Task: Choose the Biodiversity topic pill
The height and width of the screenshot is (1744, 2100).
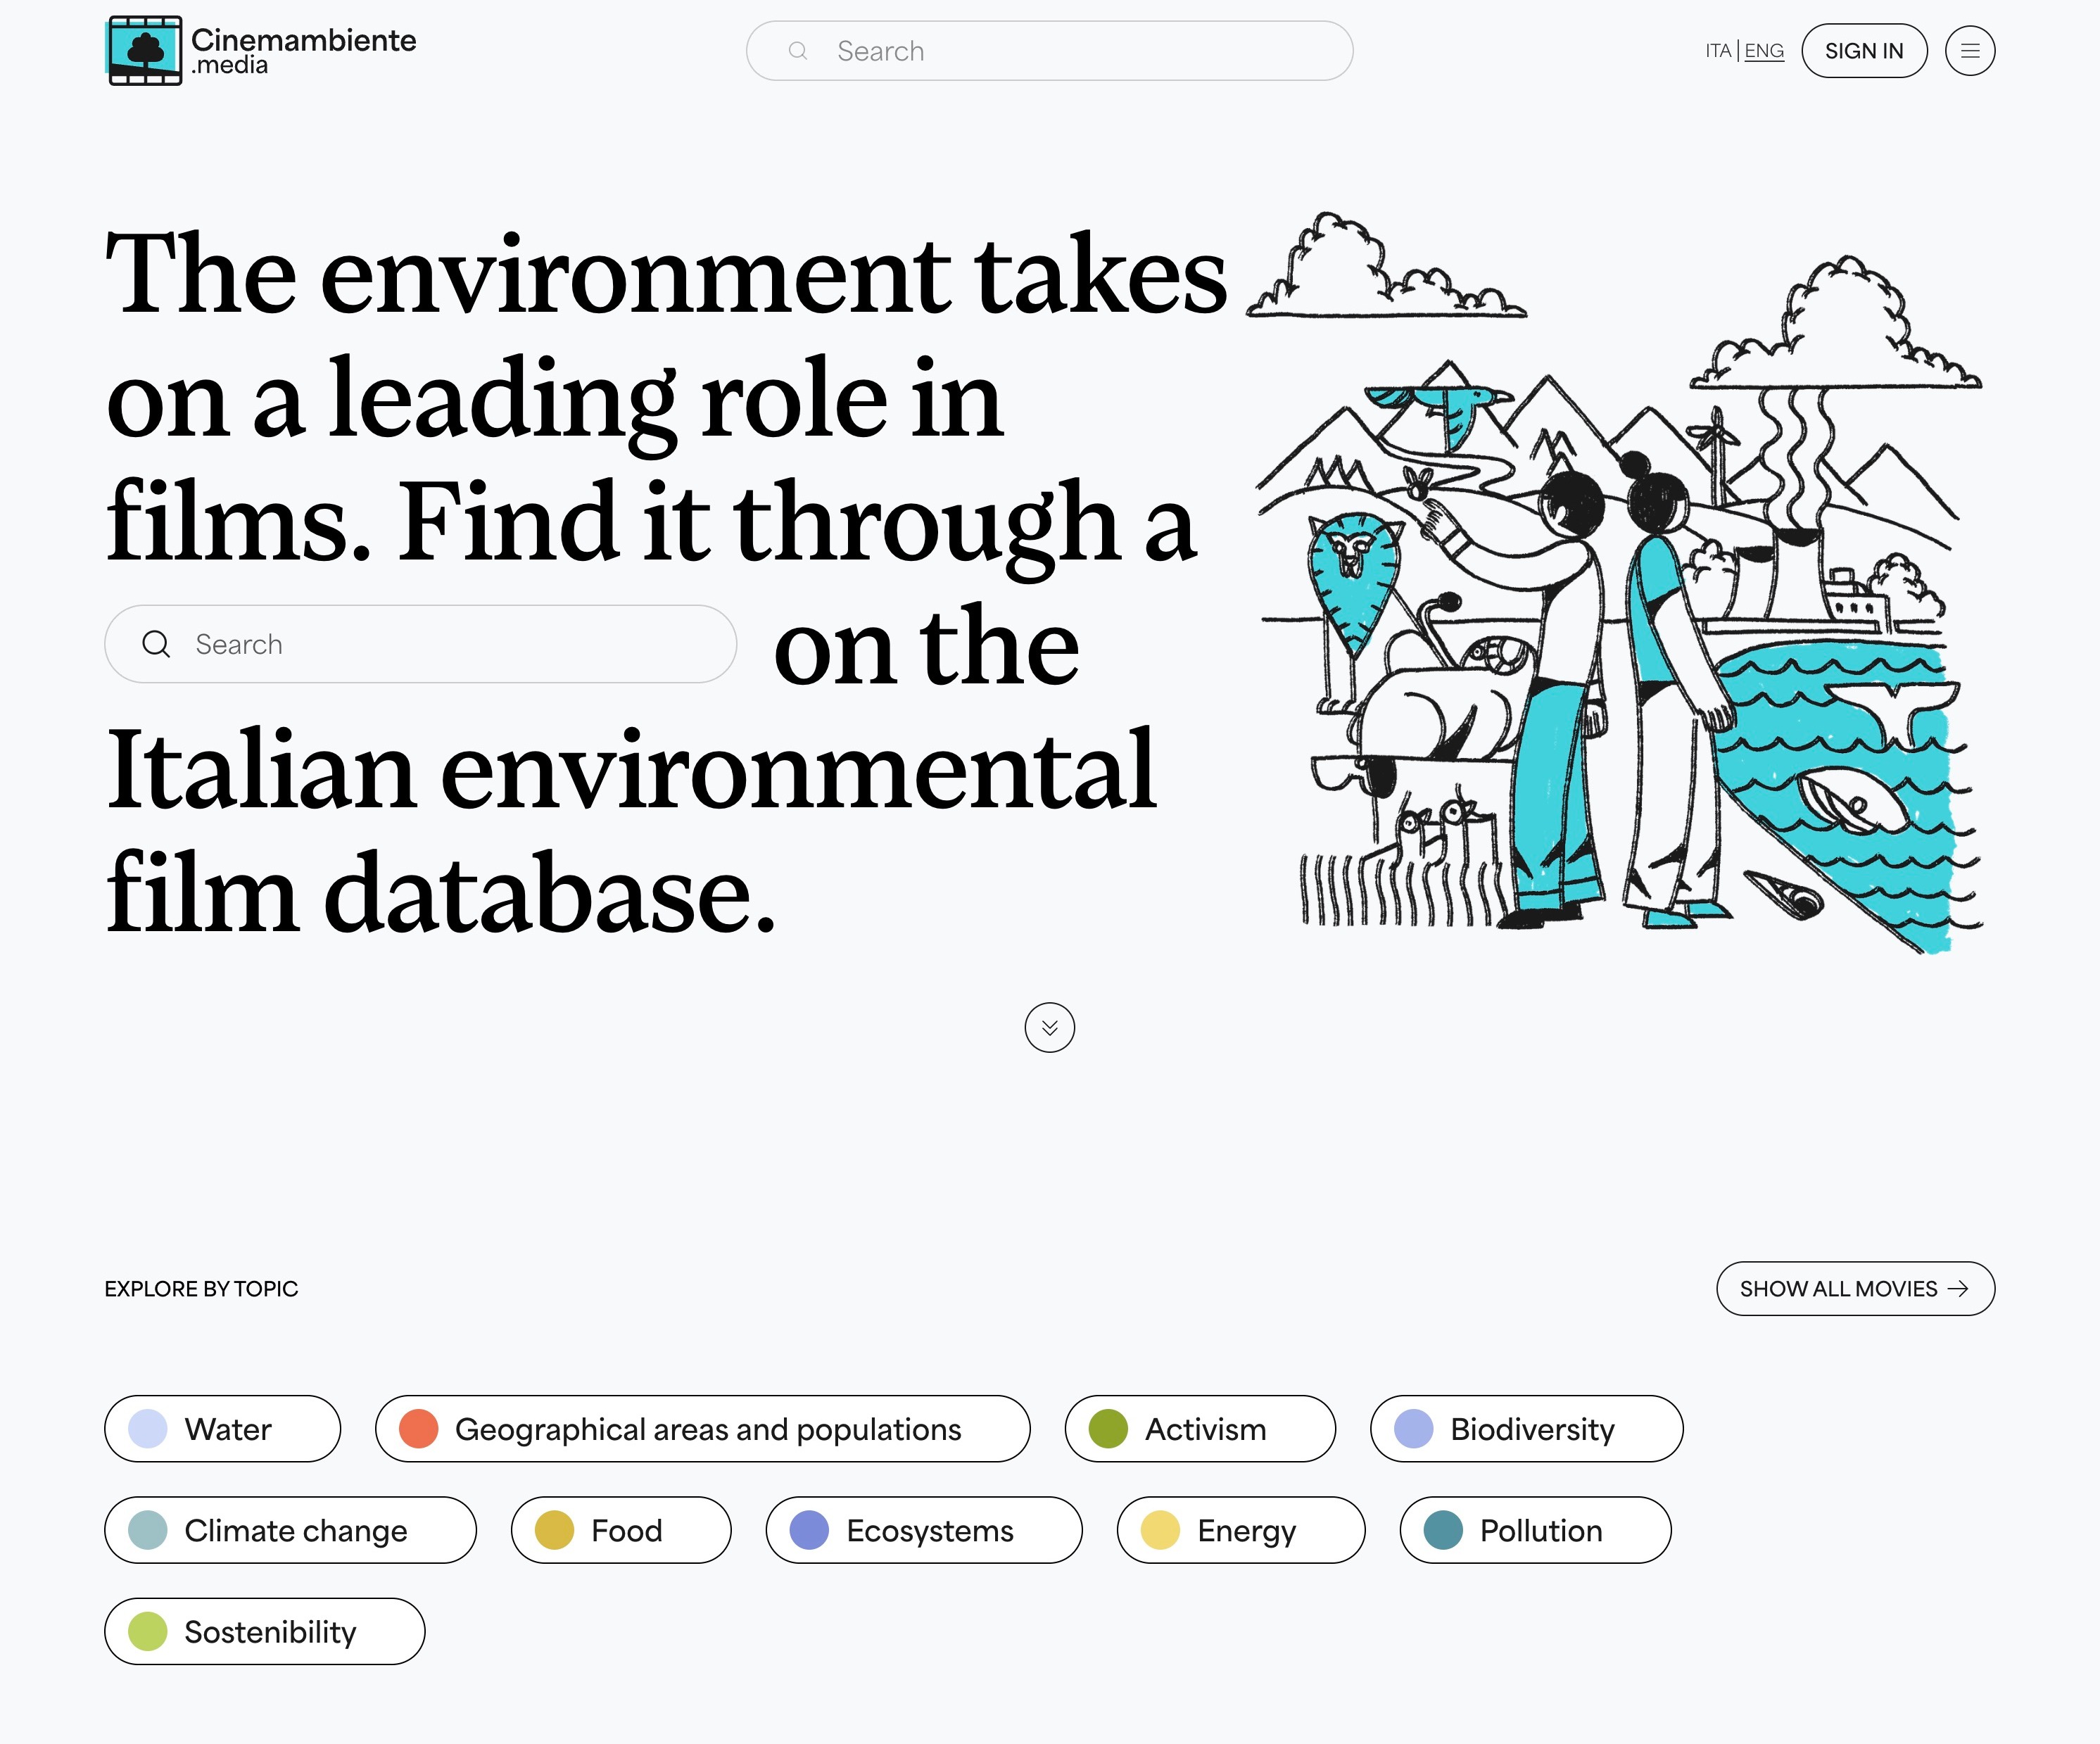Action: 1526,1428
